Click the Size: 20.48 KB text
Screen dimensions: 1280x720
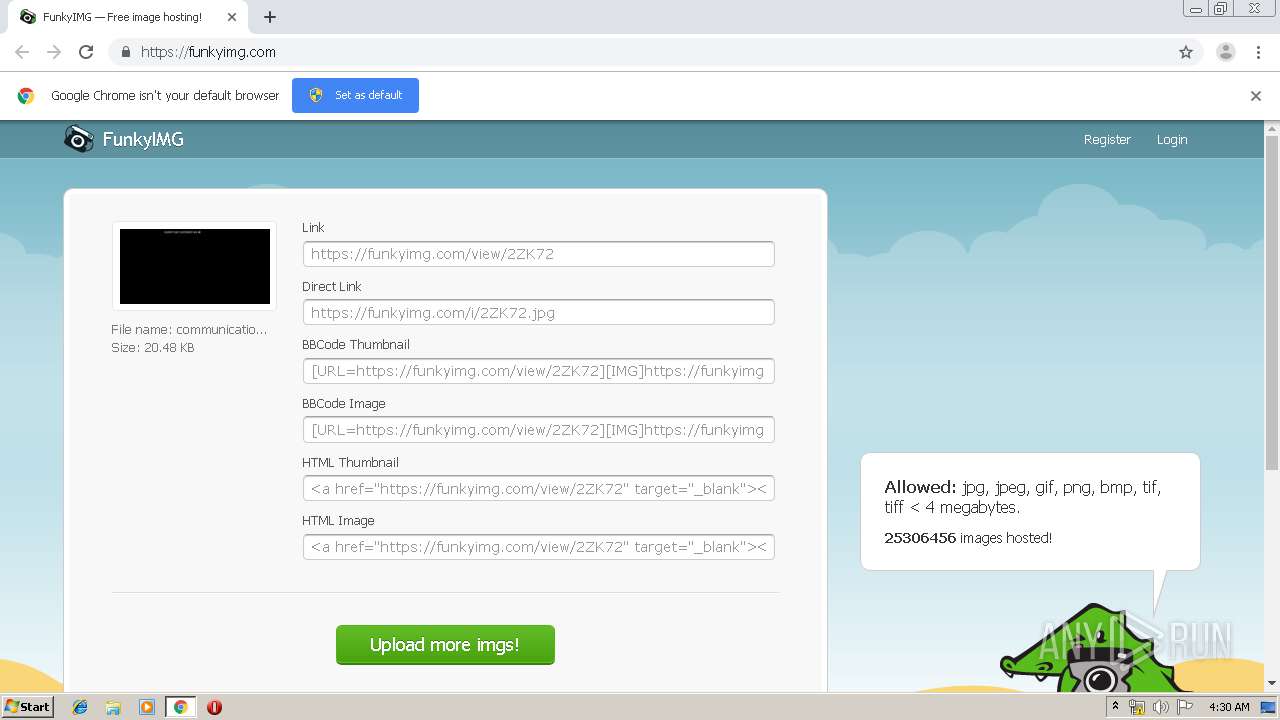[x=153, y=348]
